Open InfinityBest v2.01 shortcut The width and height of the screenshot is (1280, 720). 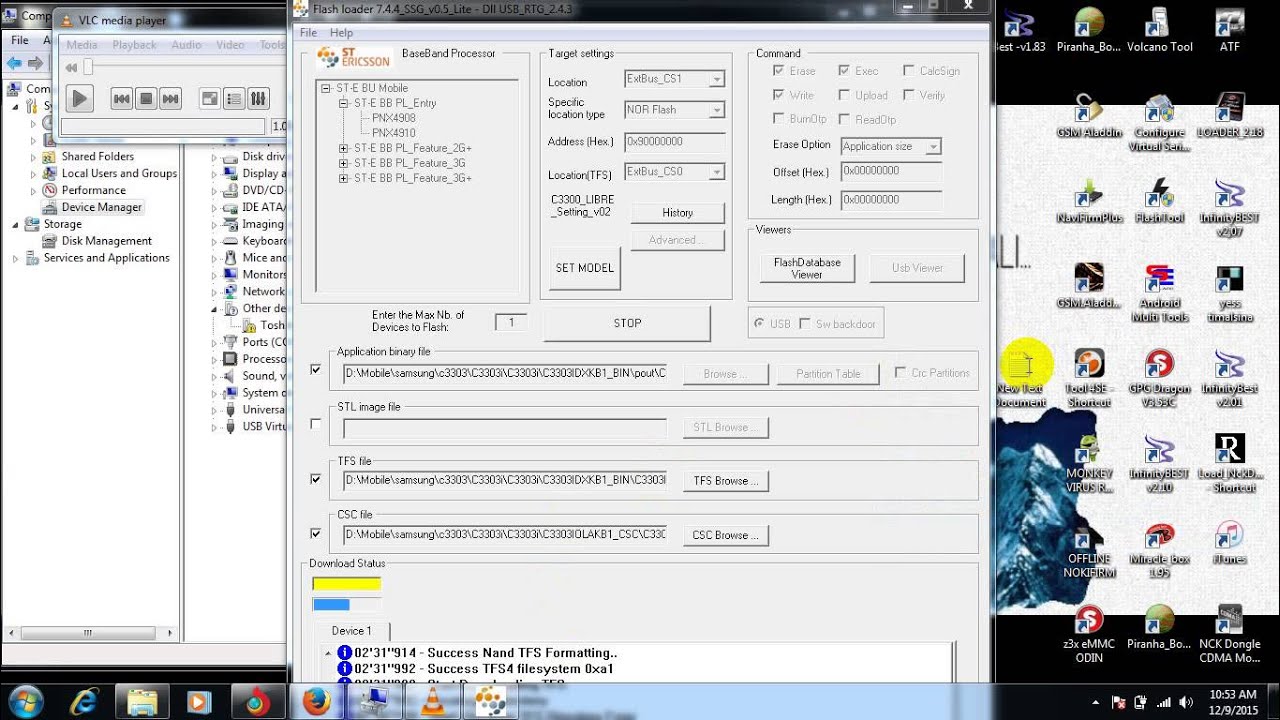(1229, 378)
